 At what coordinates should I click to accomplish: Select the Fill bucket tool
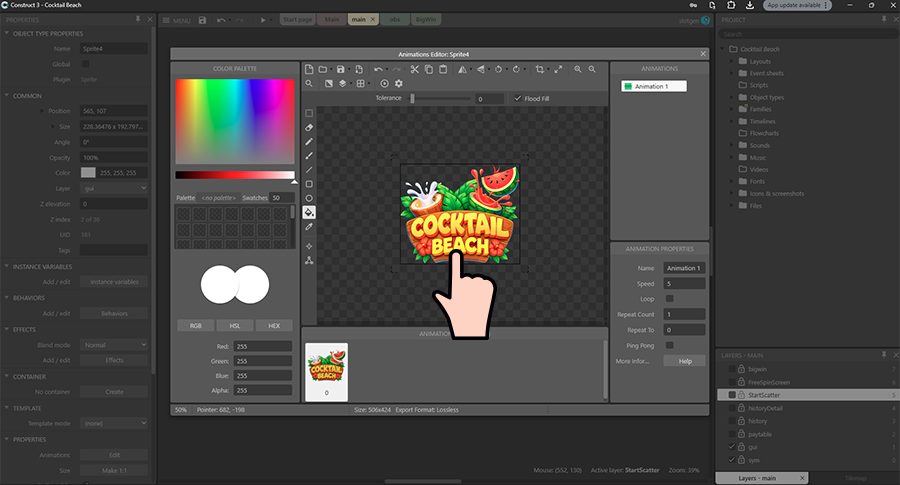[x=309, y=212]
